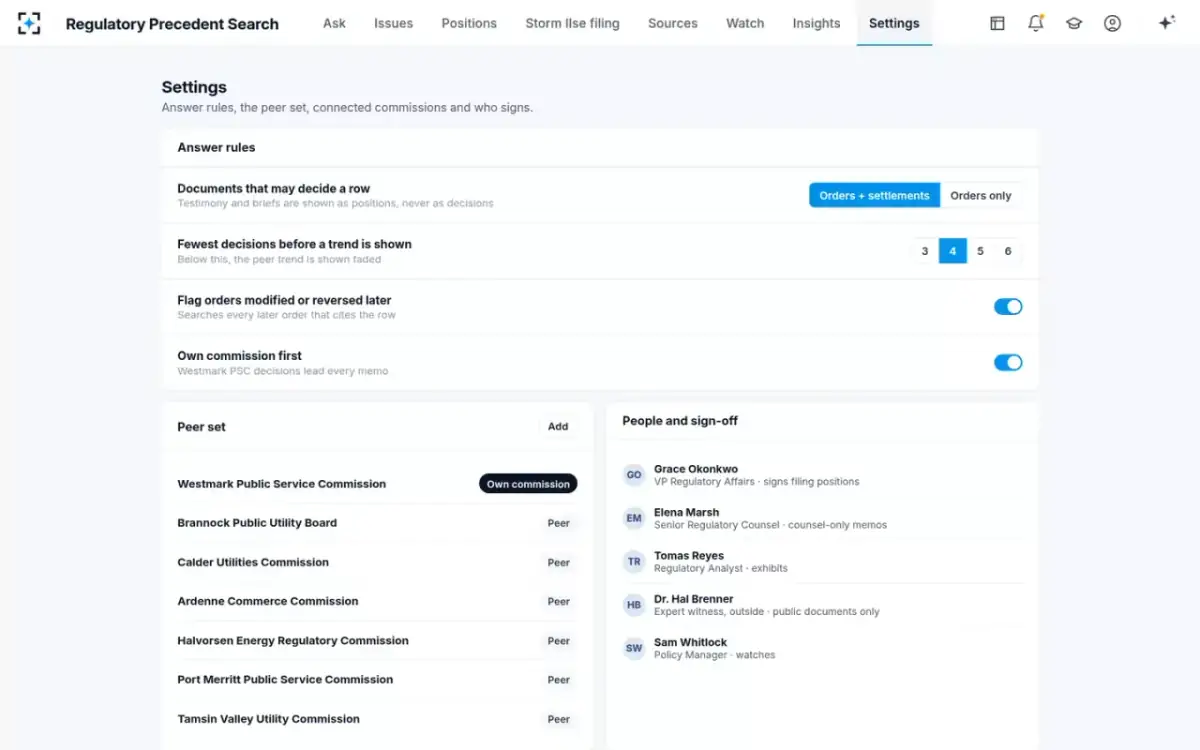This screenshot has height=750, width=1200.
Task: Select Calder Utilities Commission name
Action: click(253, 562)
